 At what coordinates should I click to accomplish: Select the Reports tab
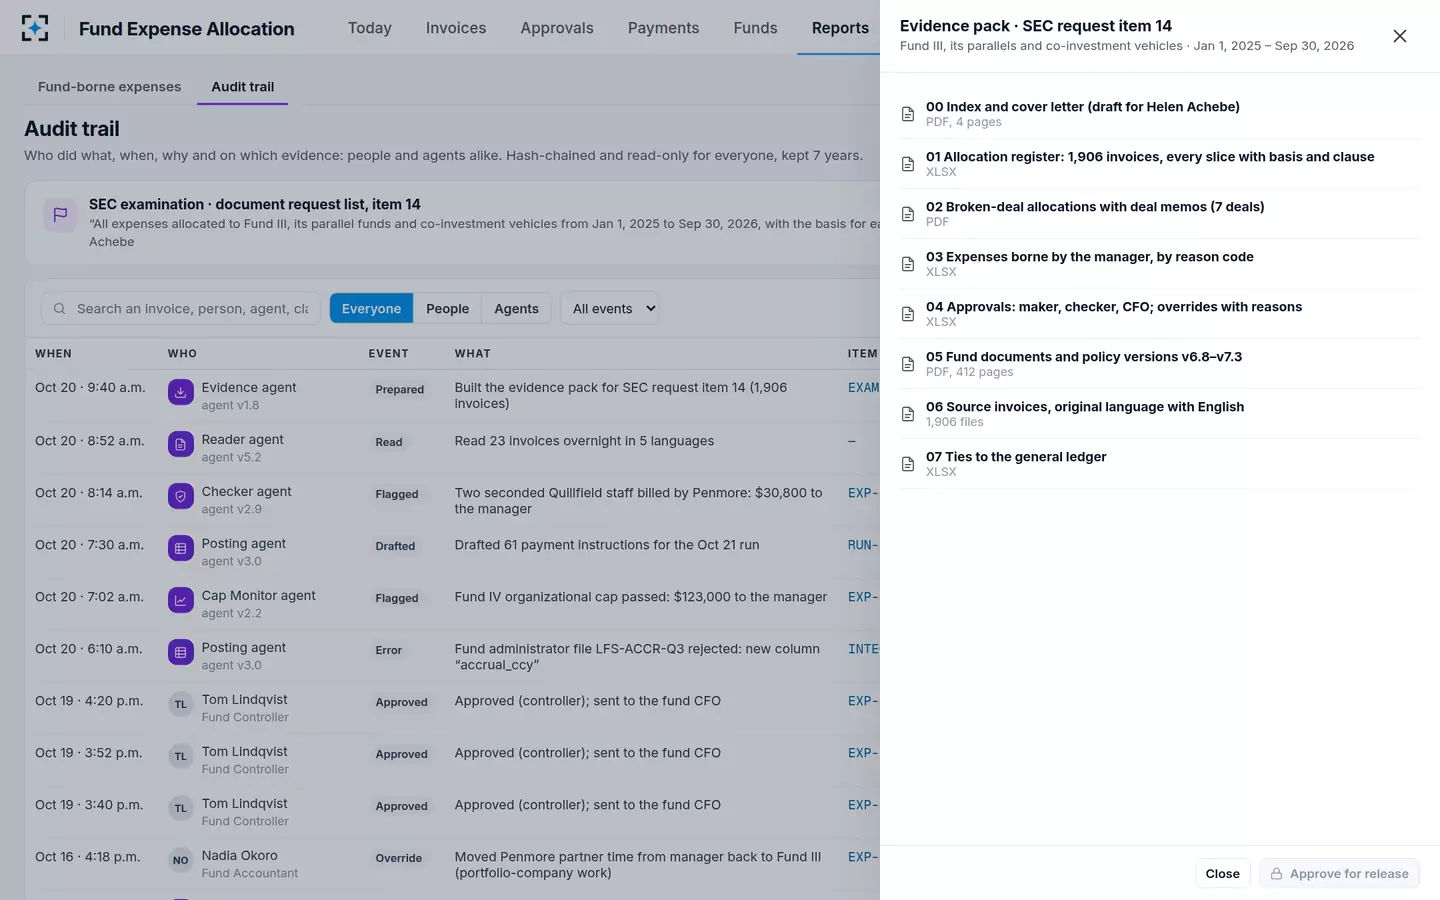click(840, 28)
